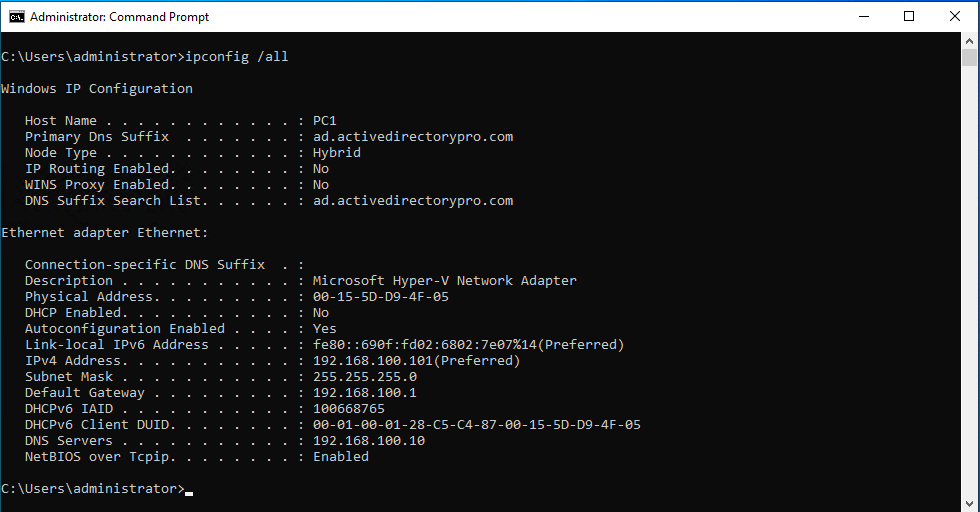Screen dimensions: 980x512
Task: Click the scrollbar down arrow
Action: pos(970,503)
